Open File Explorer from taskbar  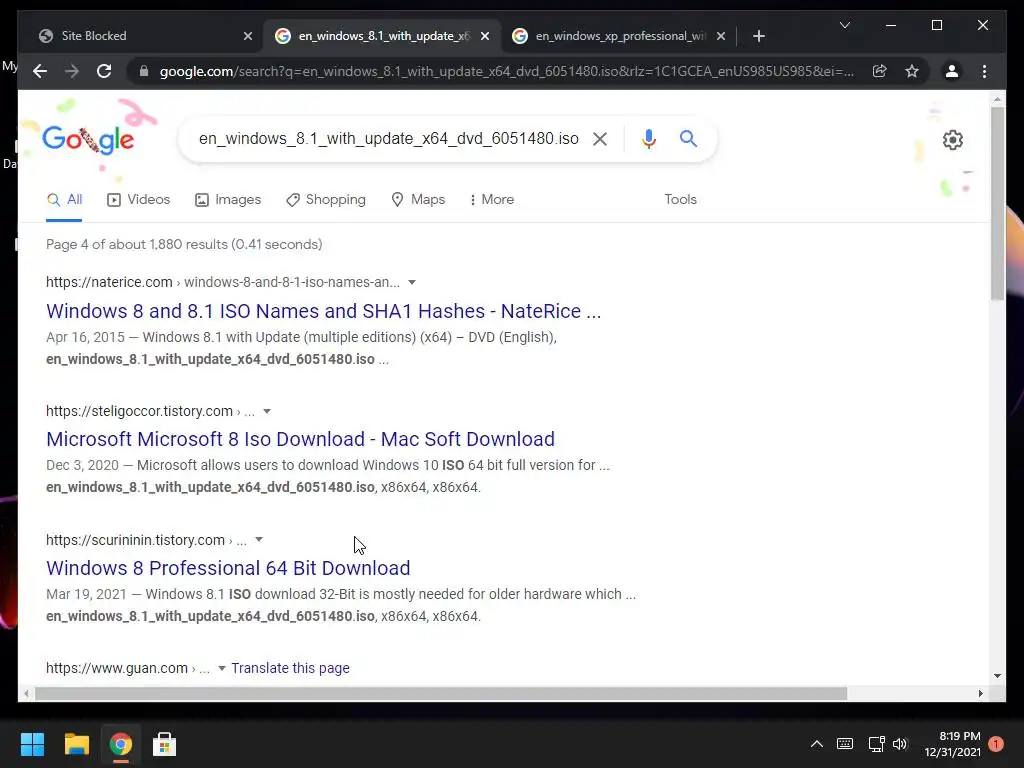tap(76, 744)
